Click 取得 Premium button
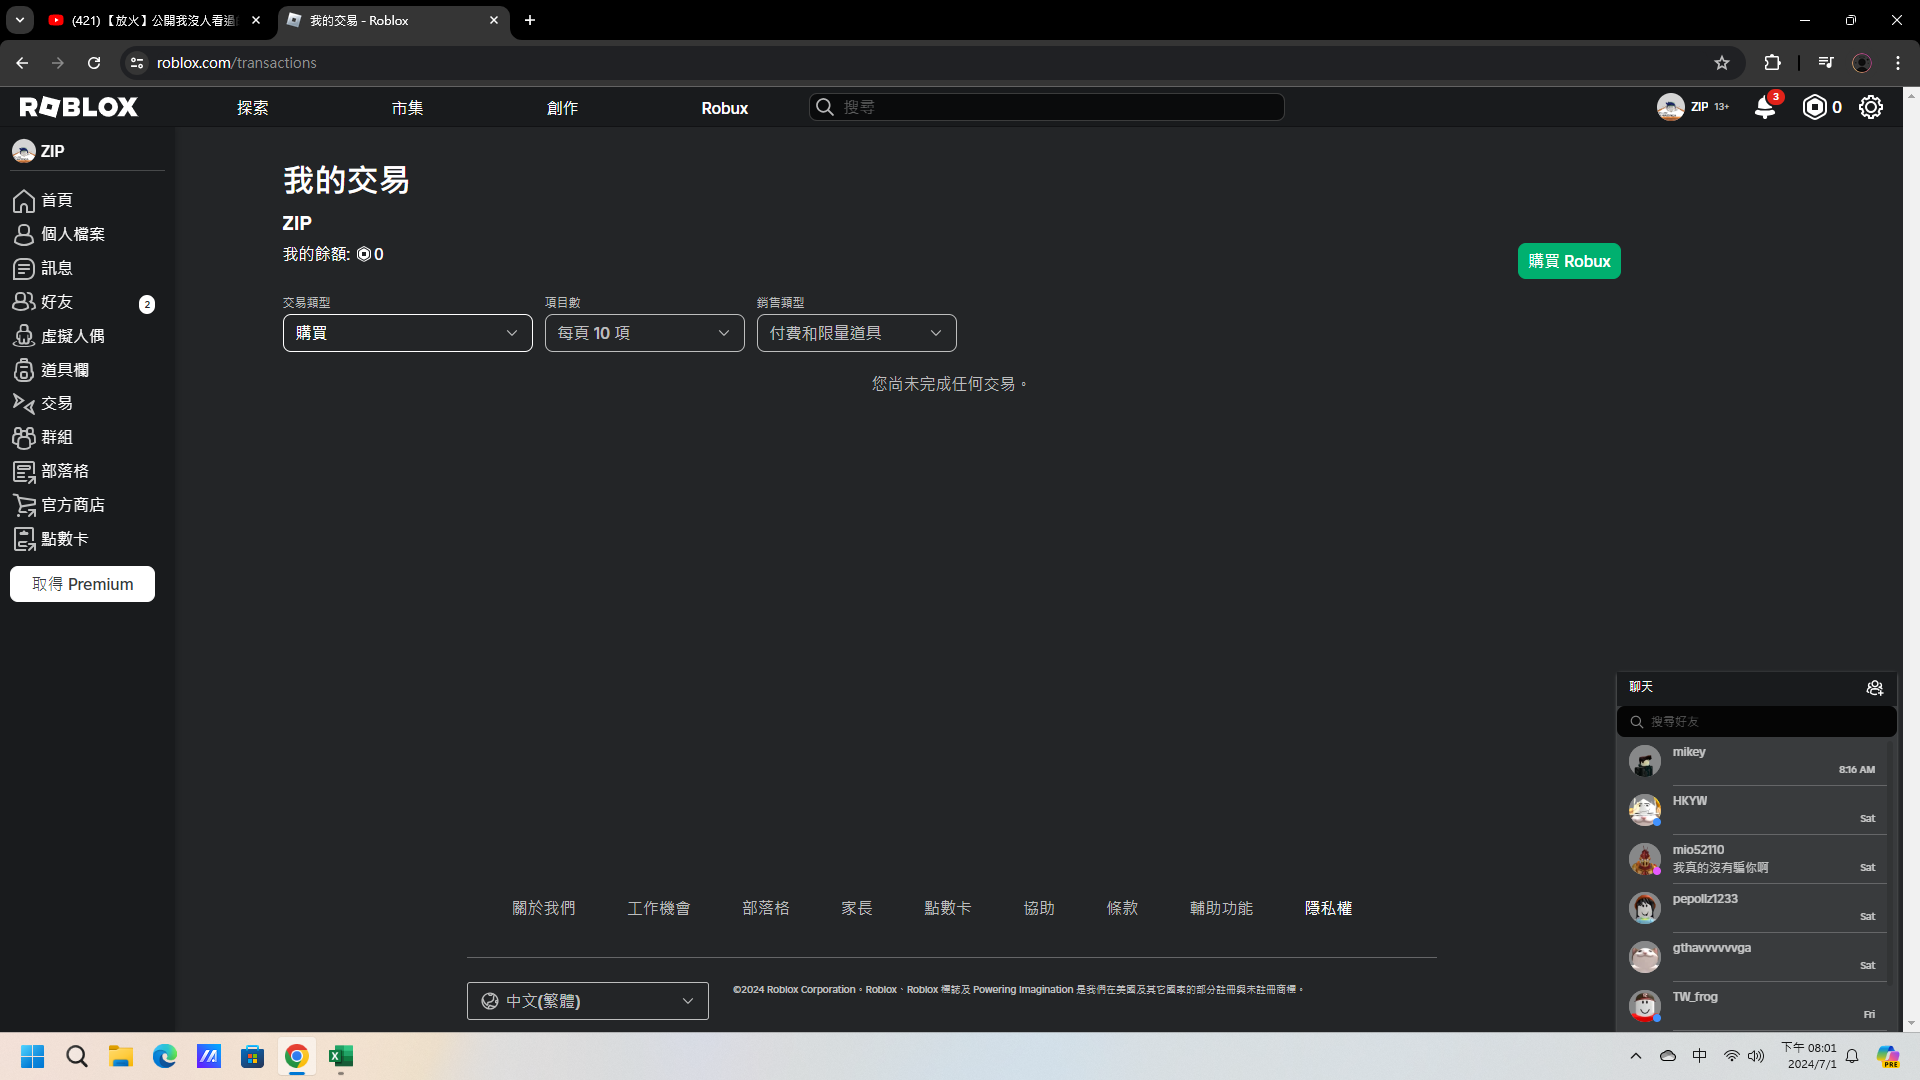 click(83, 584)
